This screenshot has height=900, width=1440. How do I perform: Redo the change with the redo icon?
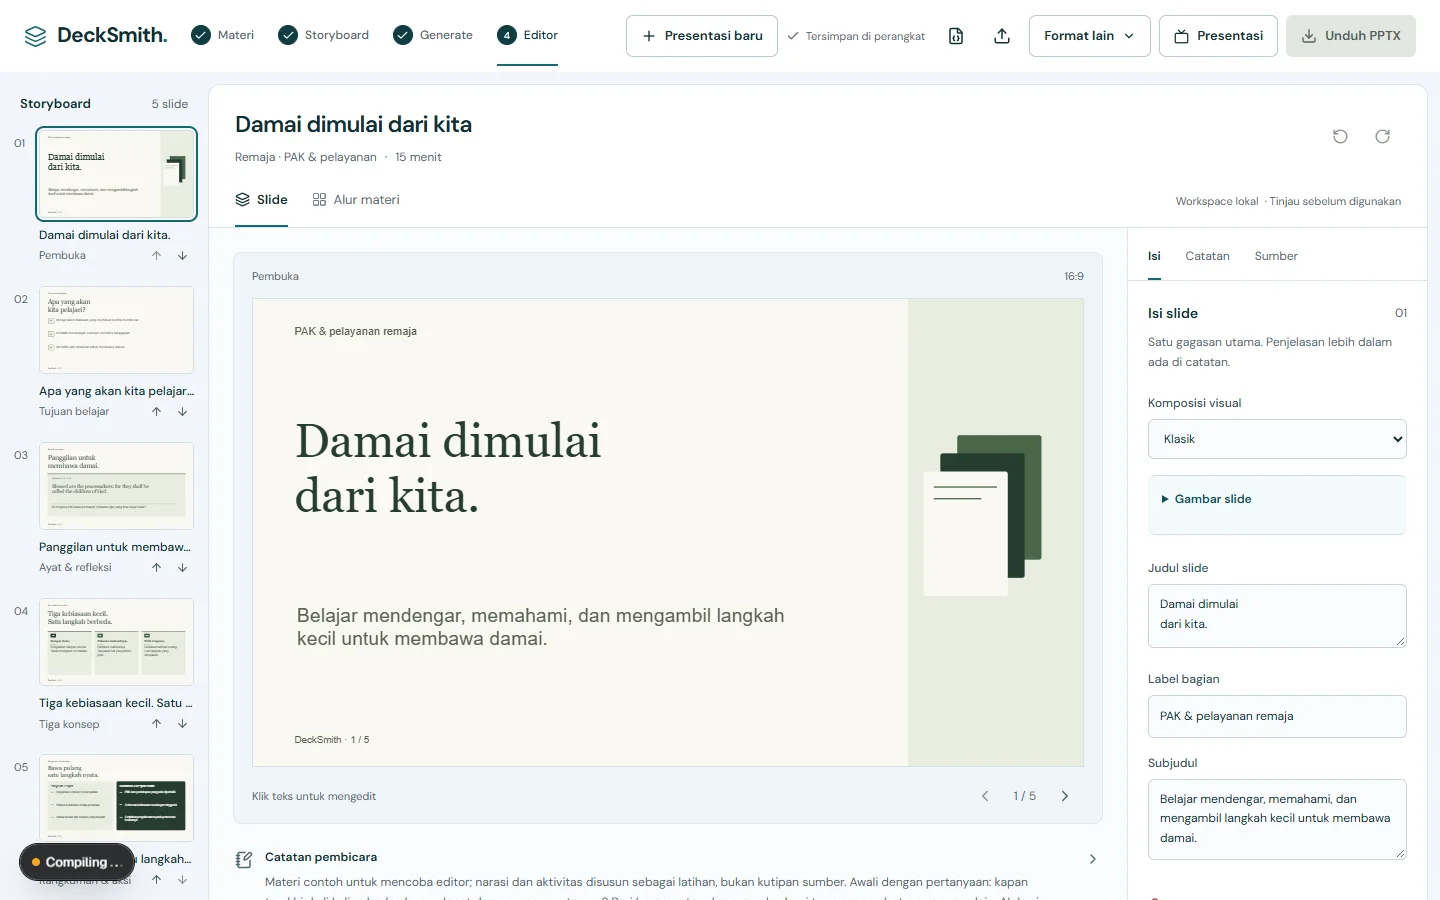1383,136
